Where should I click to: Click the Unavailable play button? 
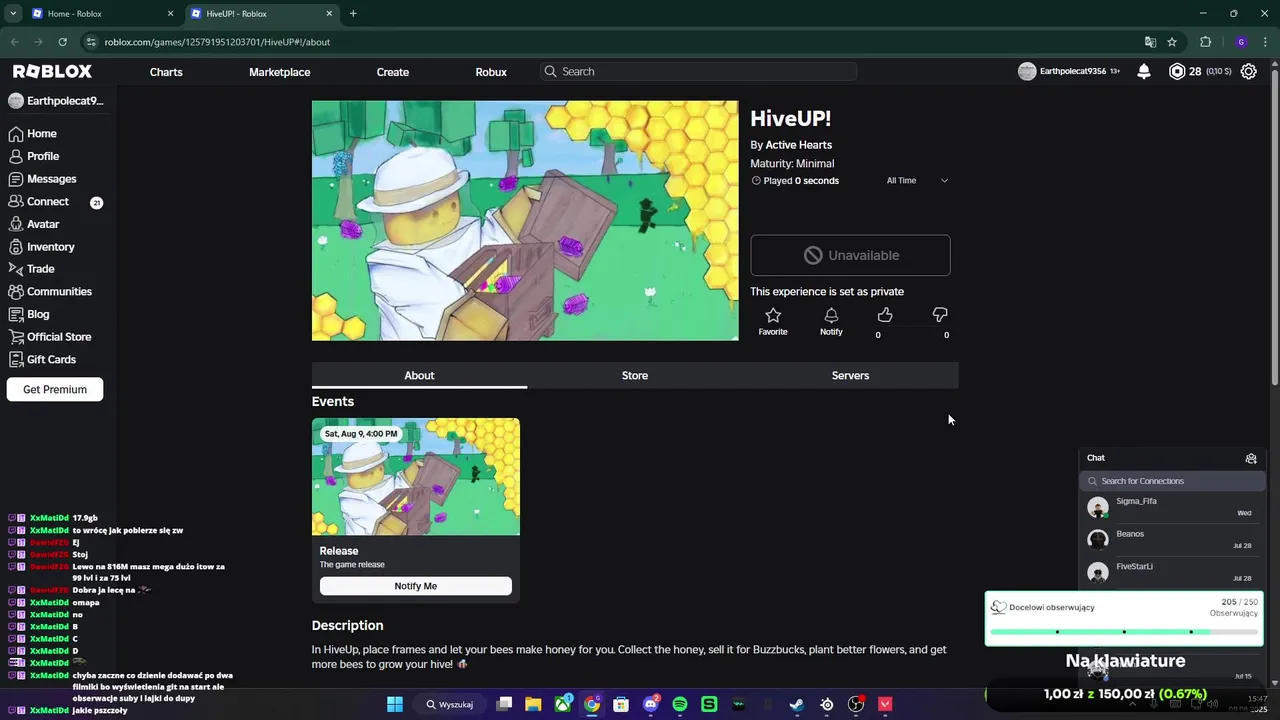point(850,255)
